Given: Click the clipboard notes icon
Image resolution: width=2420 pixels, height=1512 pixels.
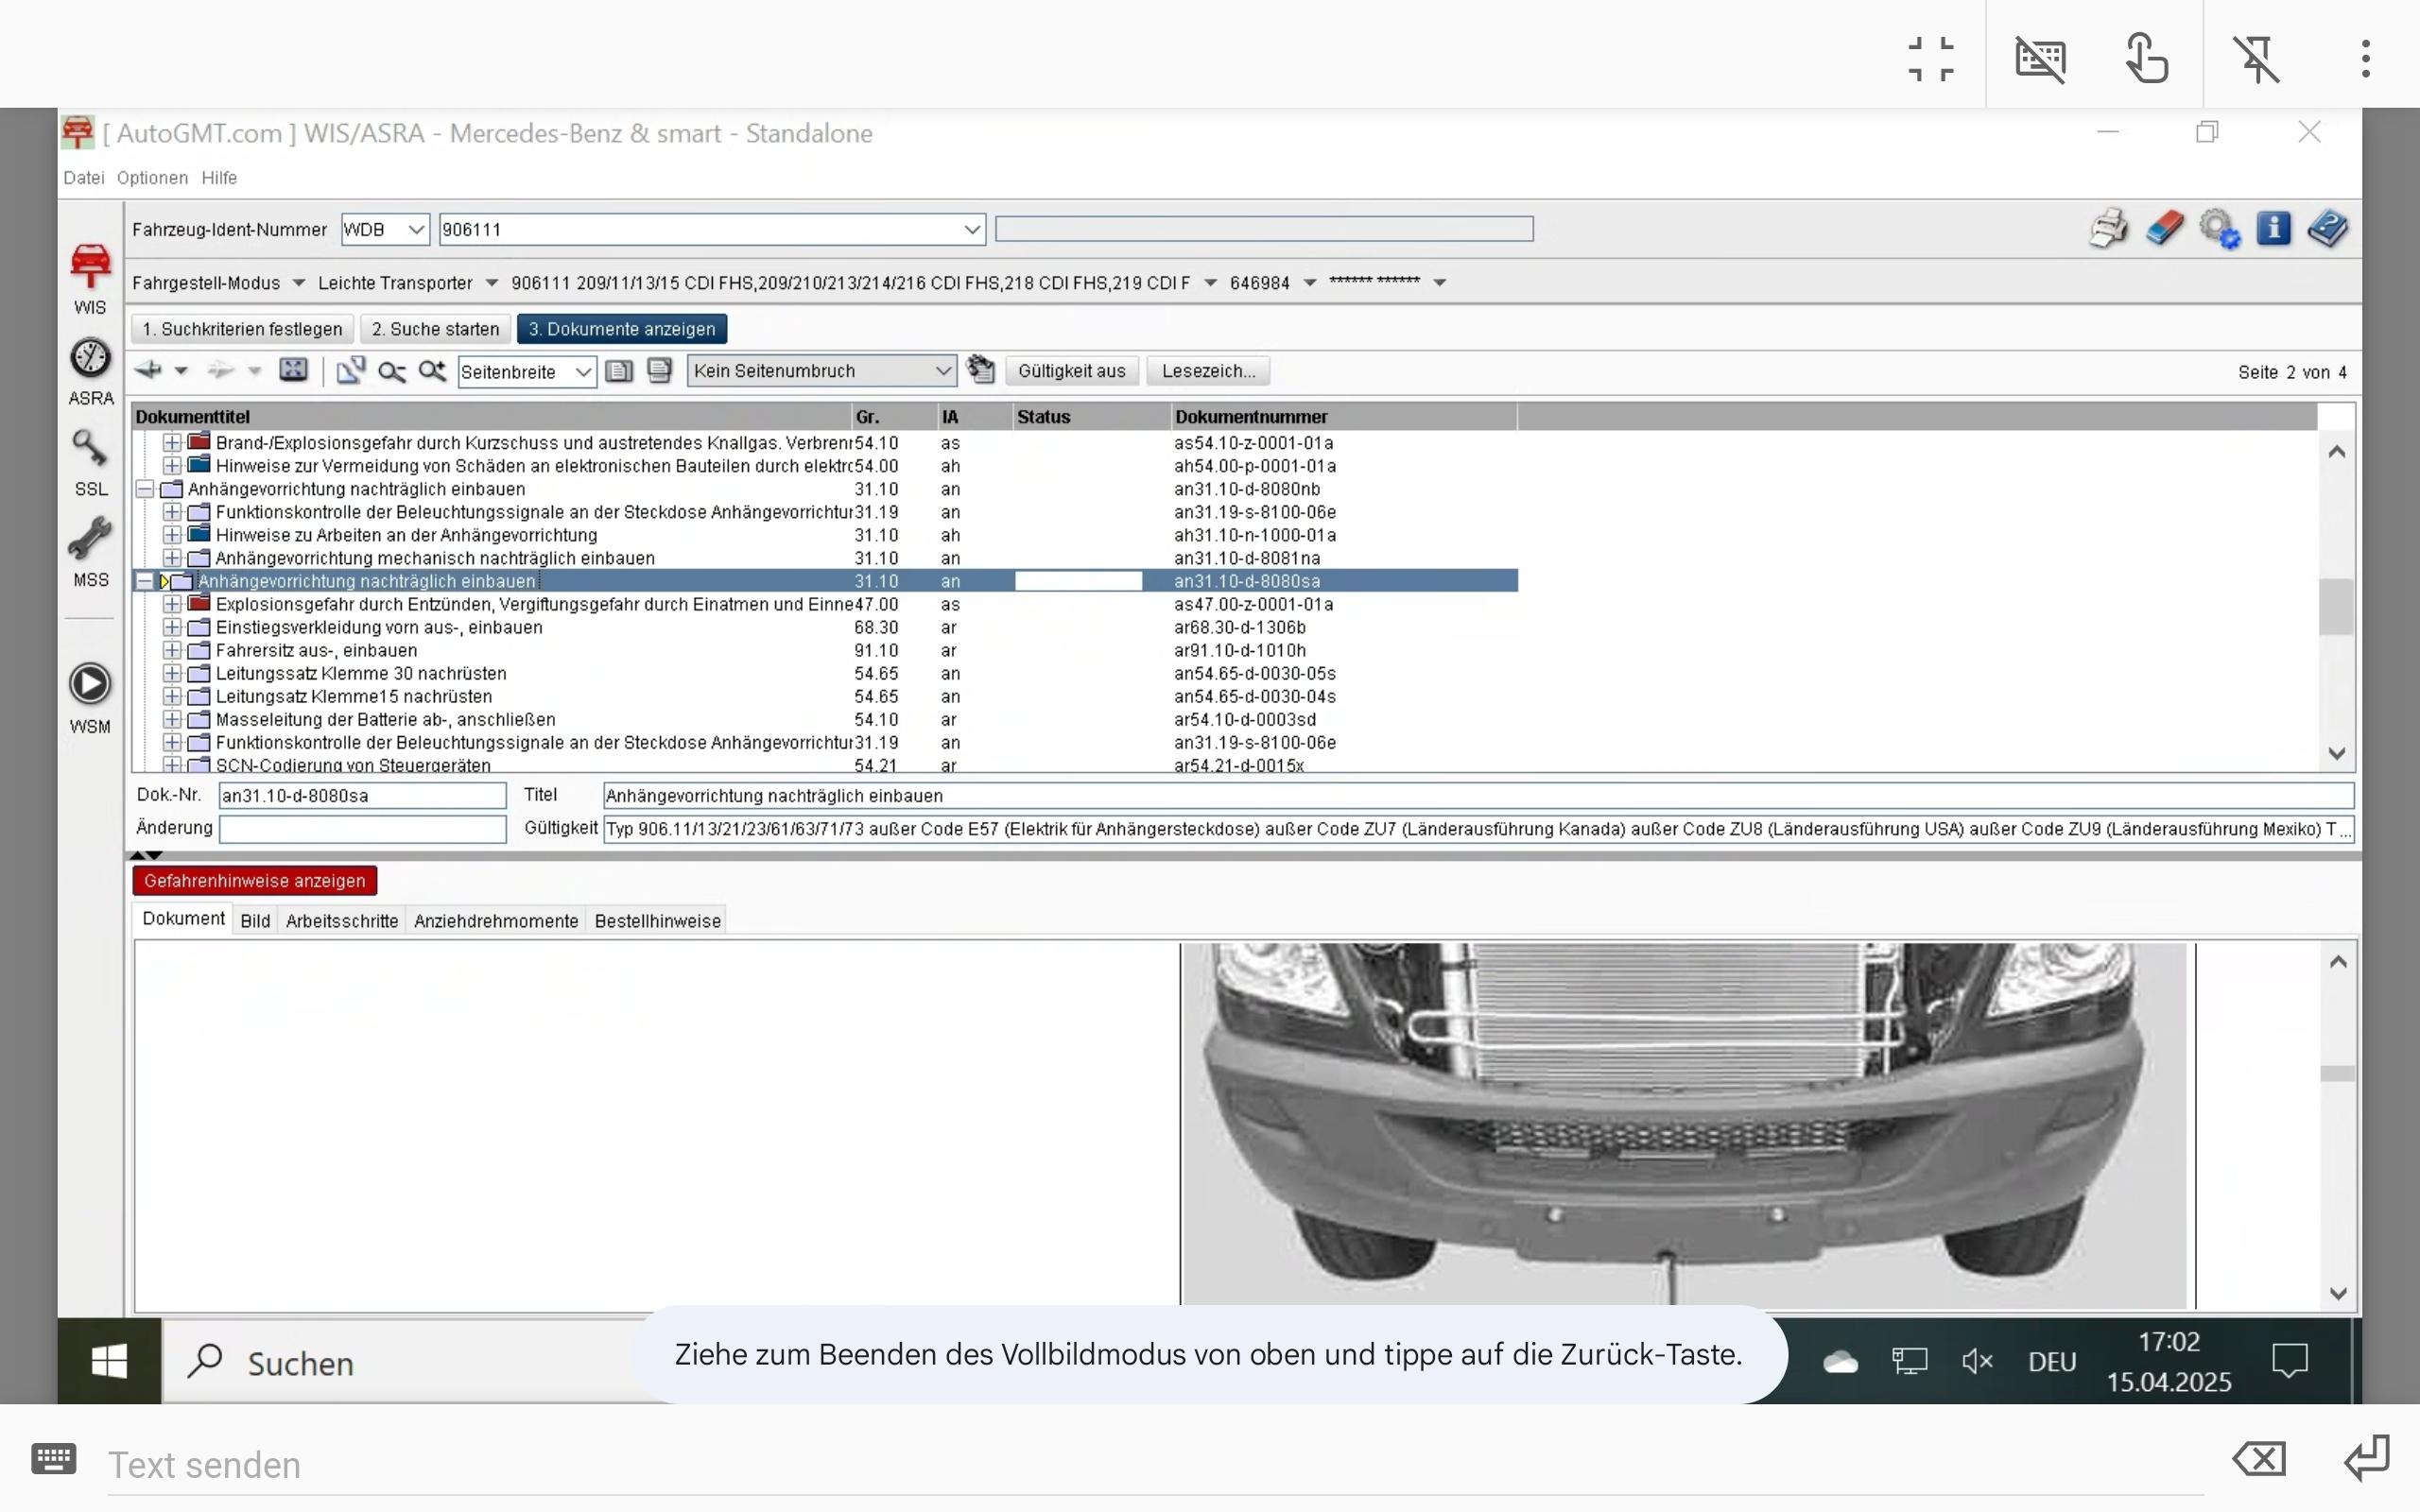Looking at the screenshot, I should pos(981,370).
